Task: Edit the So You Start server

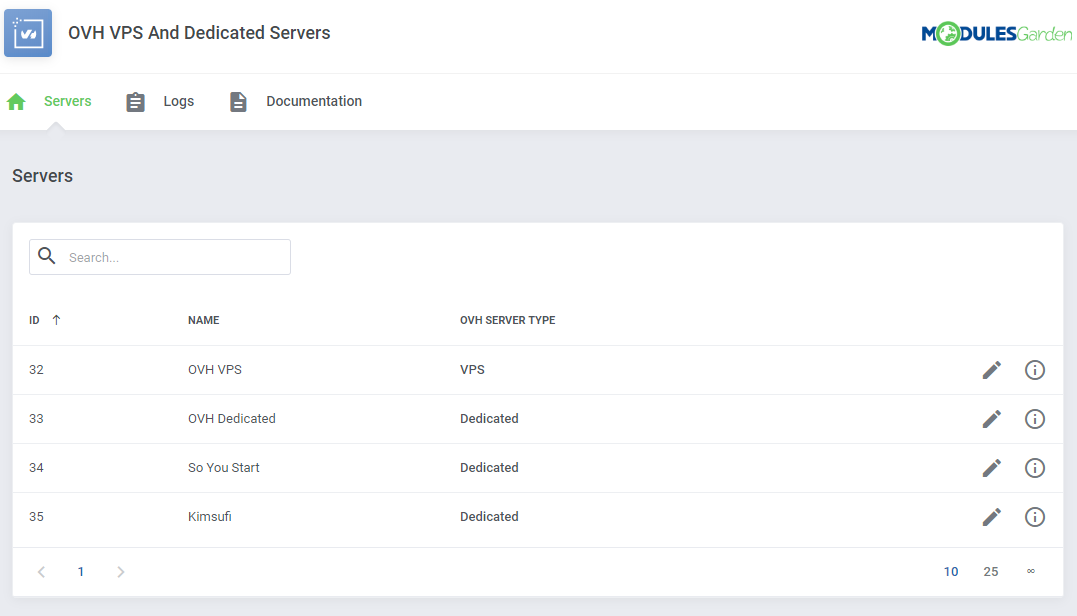Action: 991,468
